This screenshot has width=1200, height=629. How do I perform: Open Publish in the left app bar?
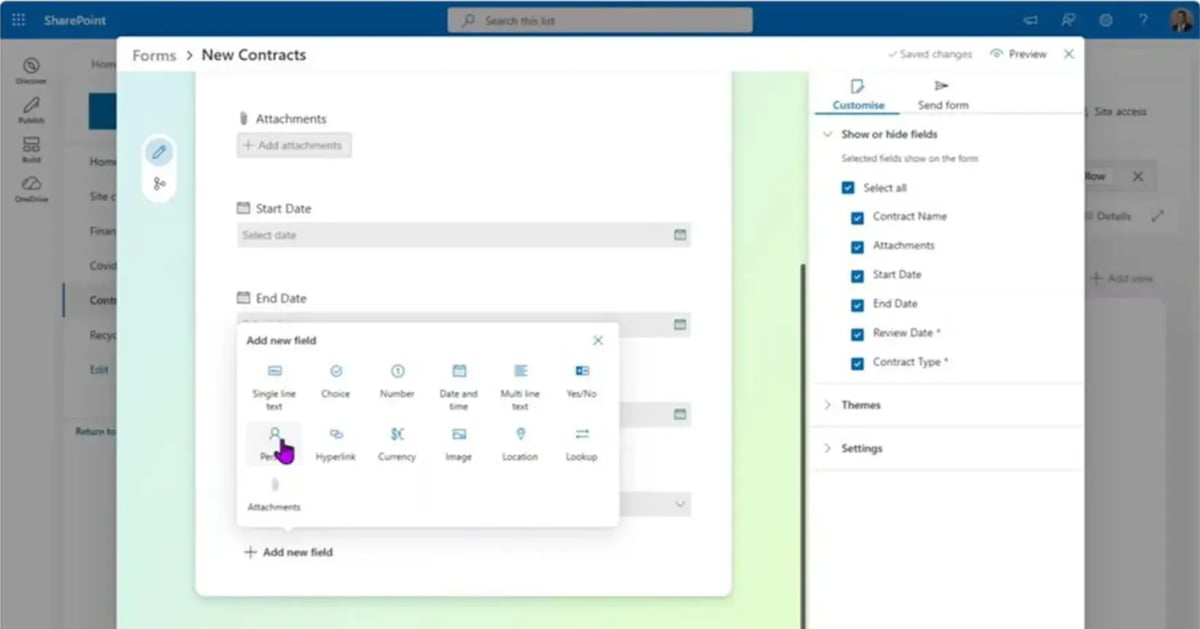[x=31, y=110]
